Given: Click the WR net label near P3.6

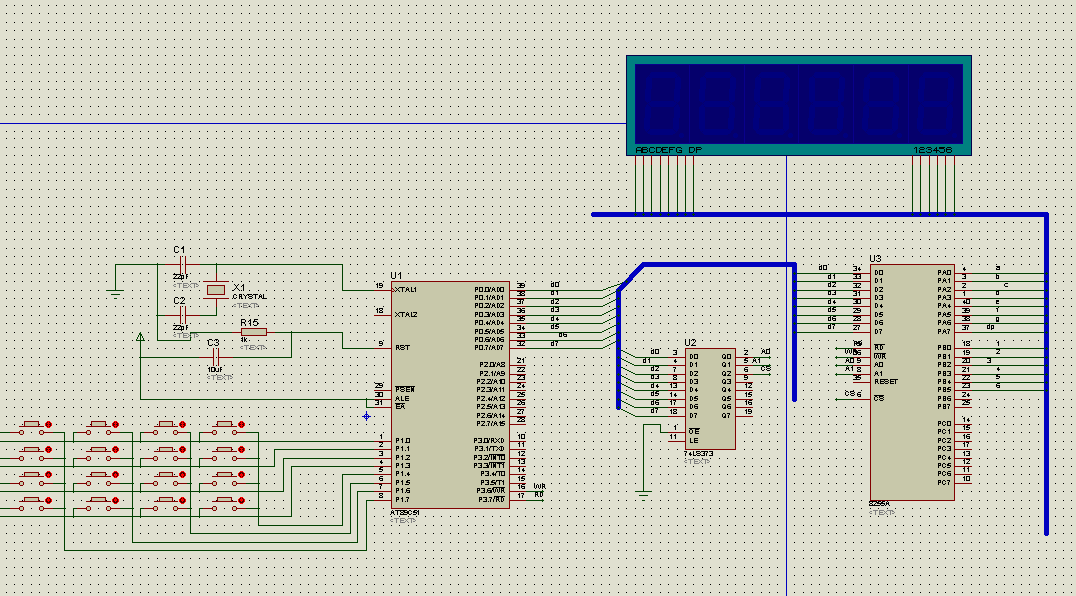Looking at the screenshot, I should coord(539,487).
